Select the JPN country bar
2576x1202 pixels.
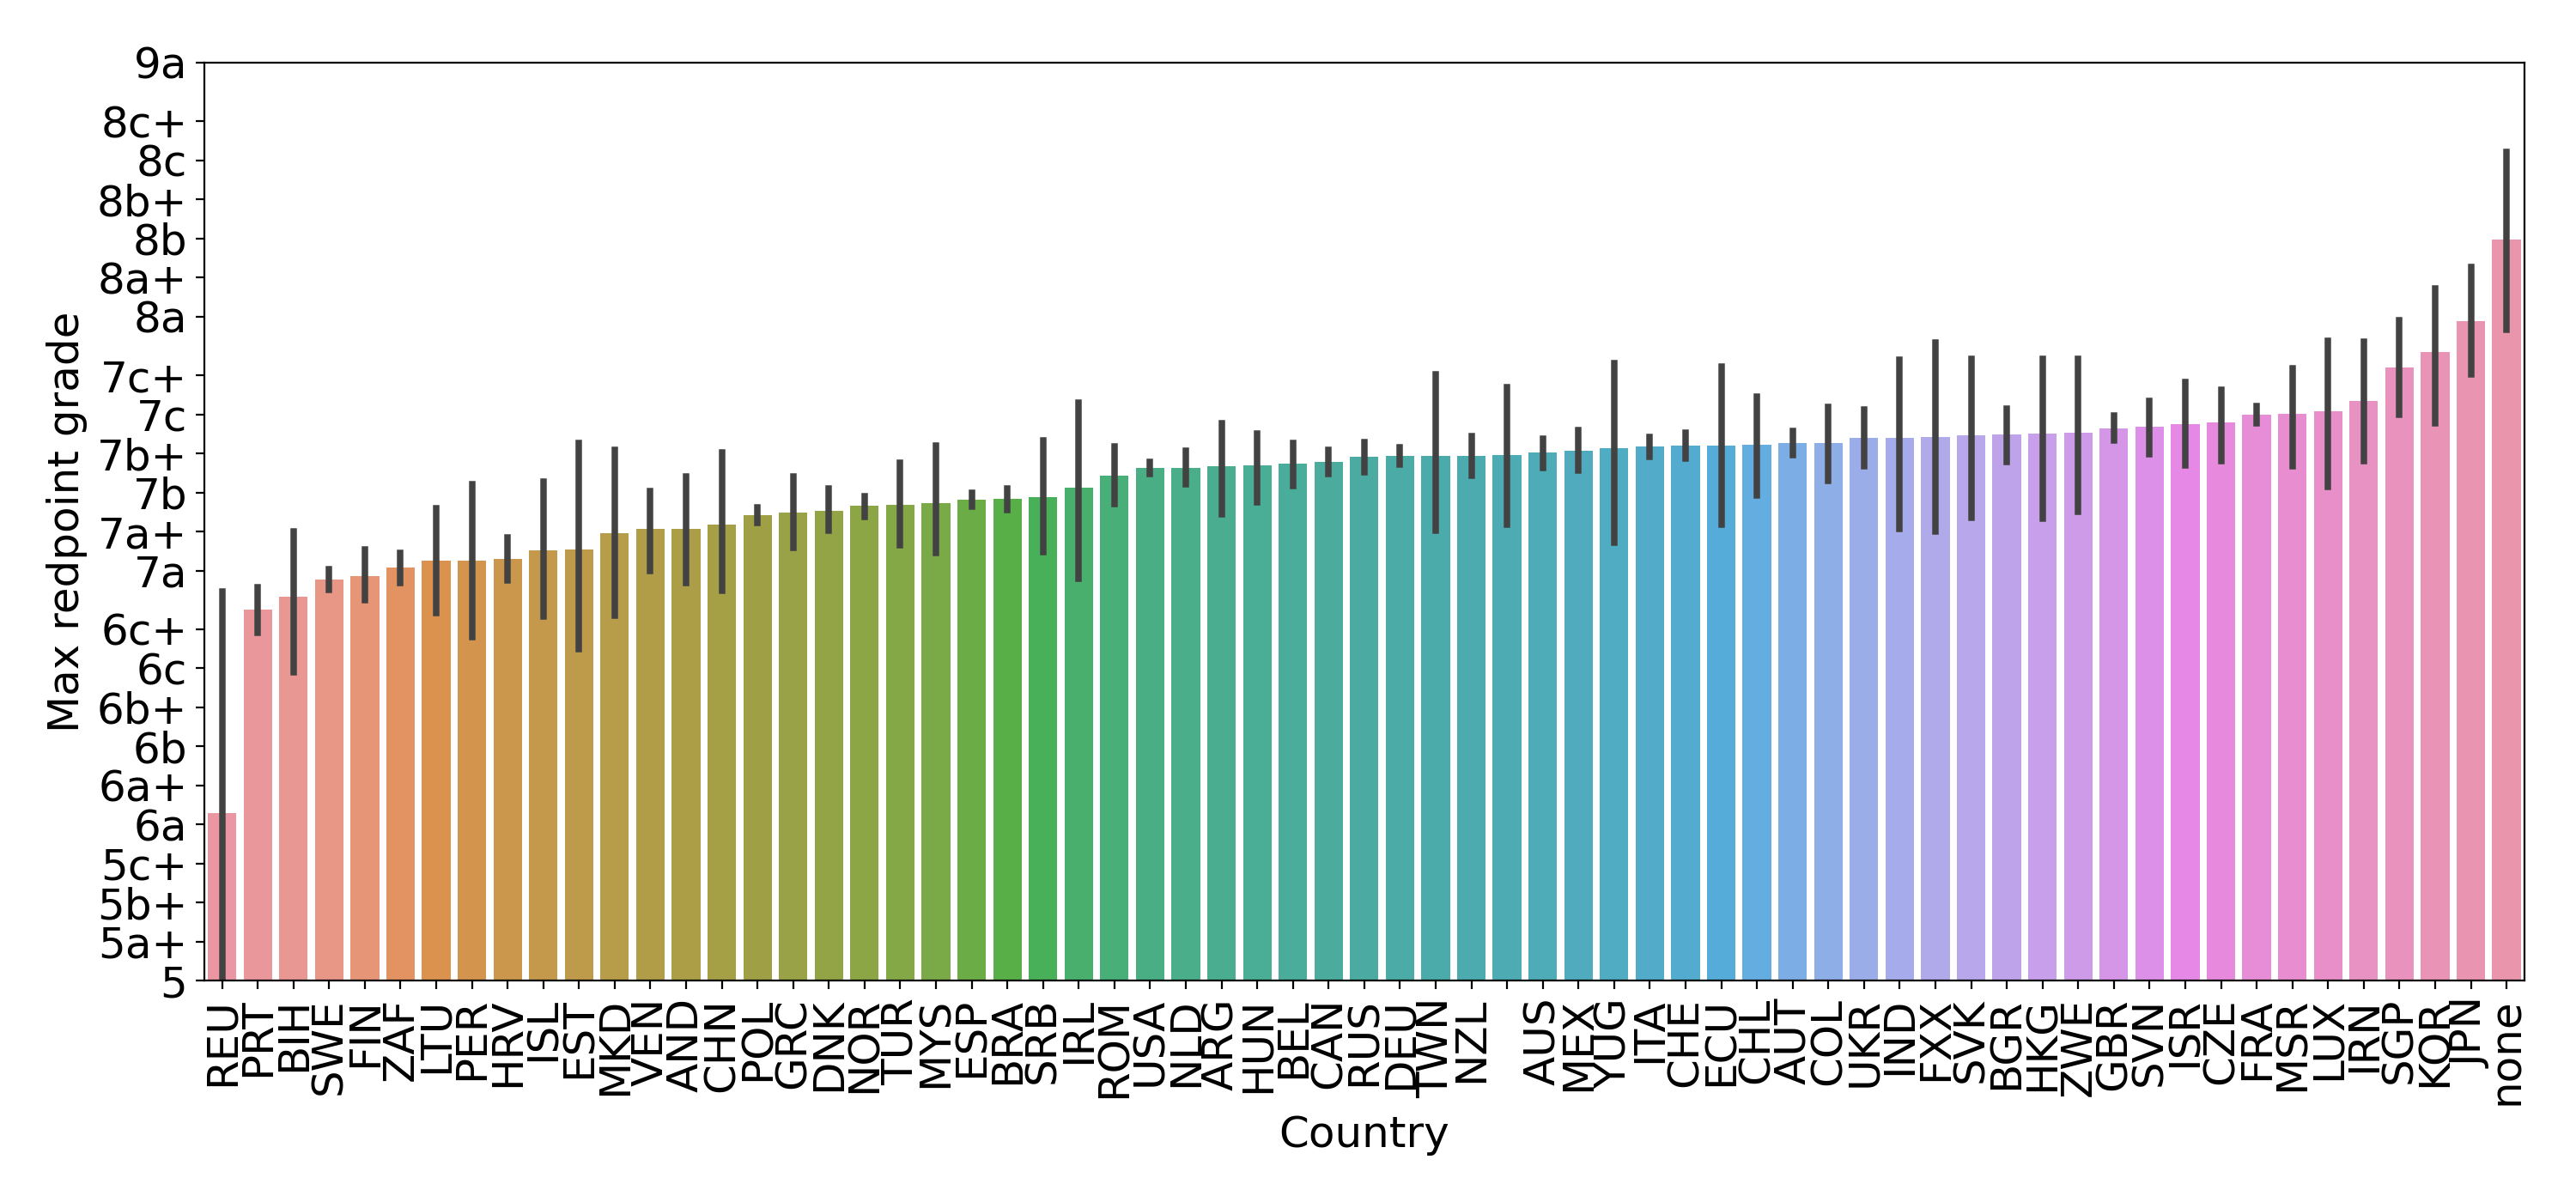(2470, 651)
